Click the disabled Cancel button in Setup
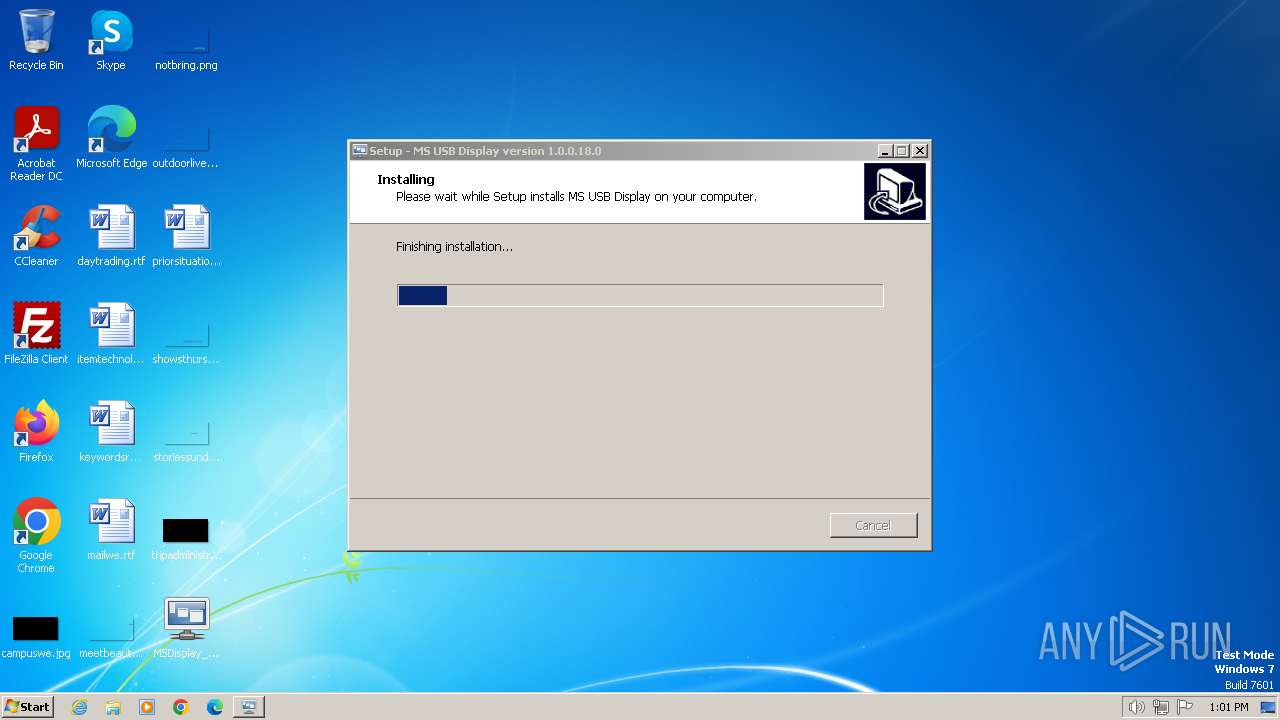 coord(873,525)
